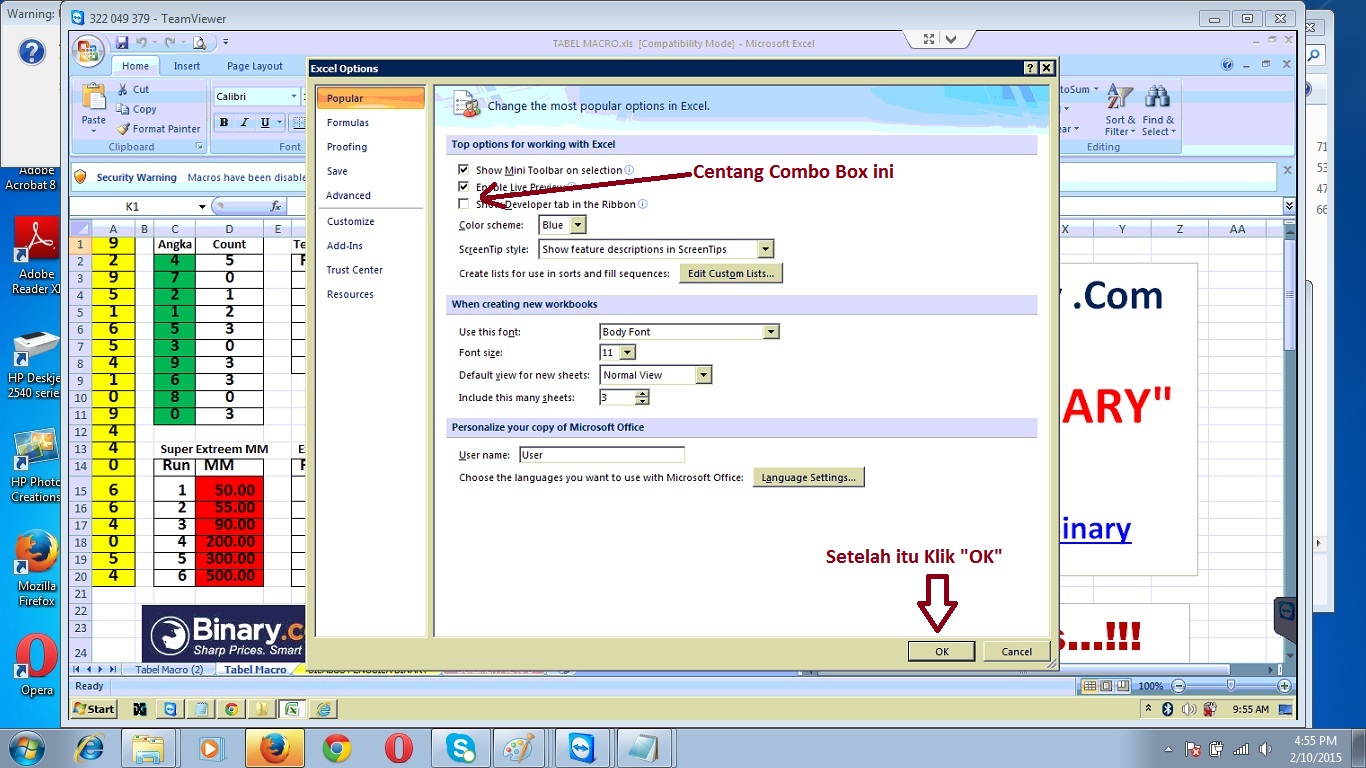Toggle Bold formatting button
Image resolution: width=1366 pixels, height=768 pixels.
tap(224, 122)
